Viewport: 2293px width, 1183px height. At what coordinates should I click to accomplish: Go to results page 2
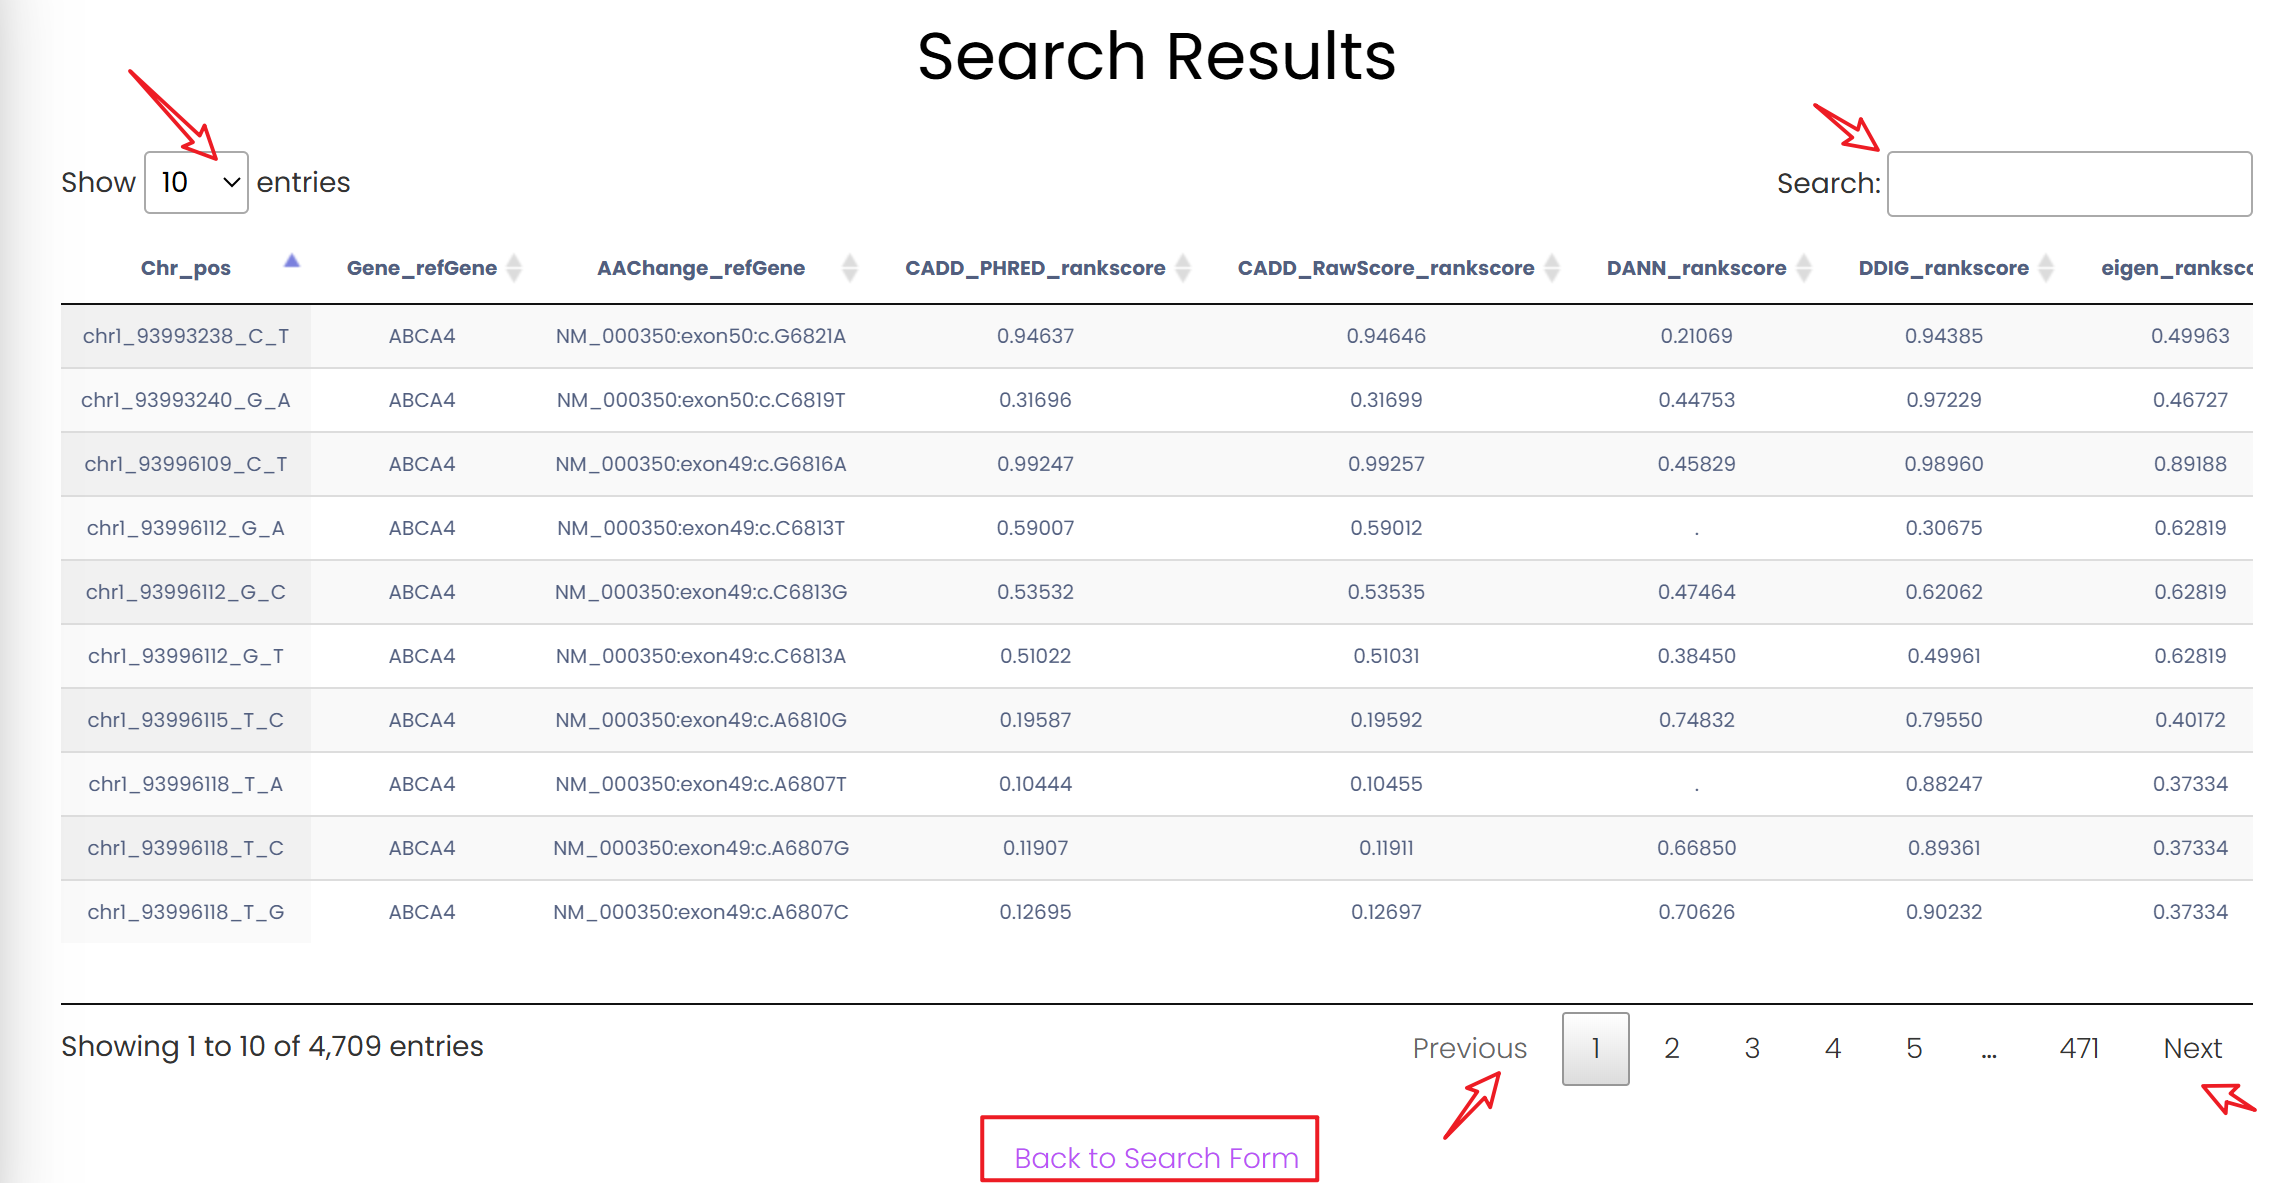pos(1671,1048)
